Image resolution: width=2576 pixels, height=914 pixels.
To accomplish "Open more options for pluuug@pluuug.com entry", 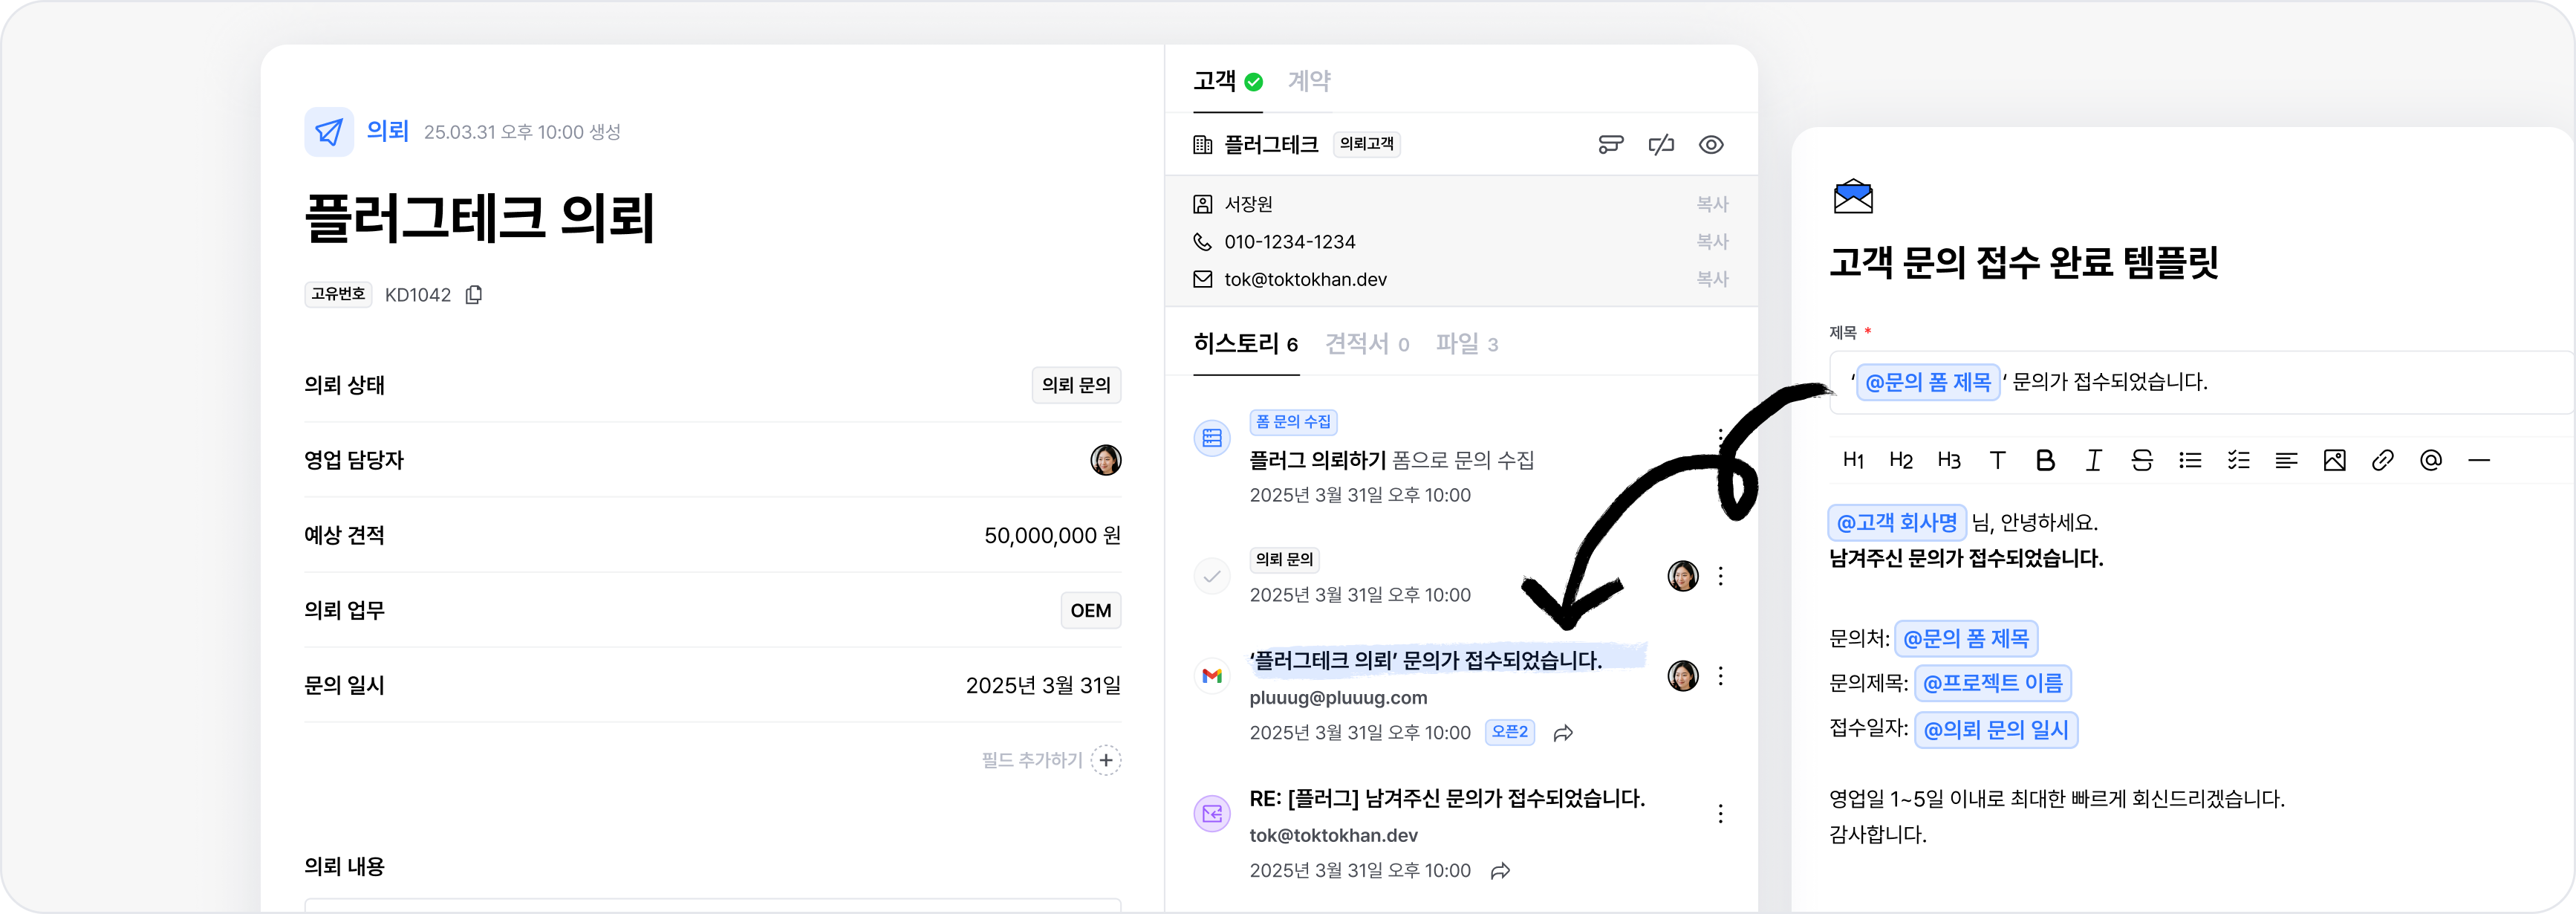I will (x=1720, y=676).
